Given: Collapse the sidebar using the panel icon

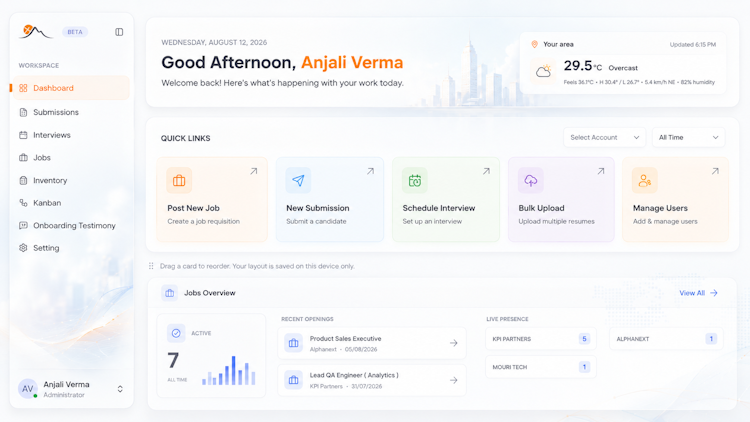Looking at the screenshot, I should 119,32.
